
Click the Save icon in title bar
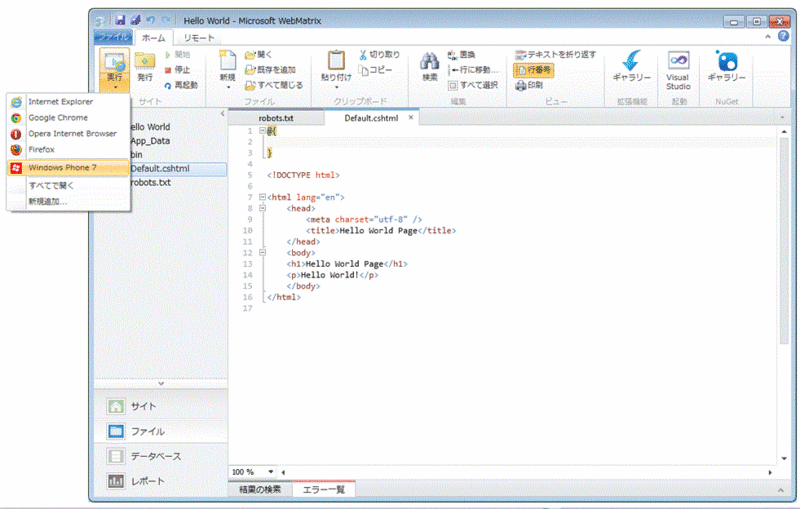point(120,20)
